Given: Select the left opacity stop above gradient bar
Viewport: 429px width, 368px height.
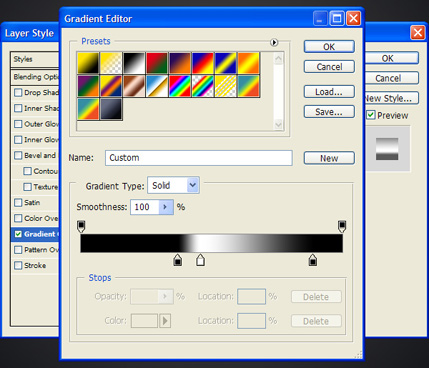Looking at the screenshot, I should pos(81,226).
